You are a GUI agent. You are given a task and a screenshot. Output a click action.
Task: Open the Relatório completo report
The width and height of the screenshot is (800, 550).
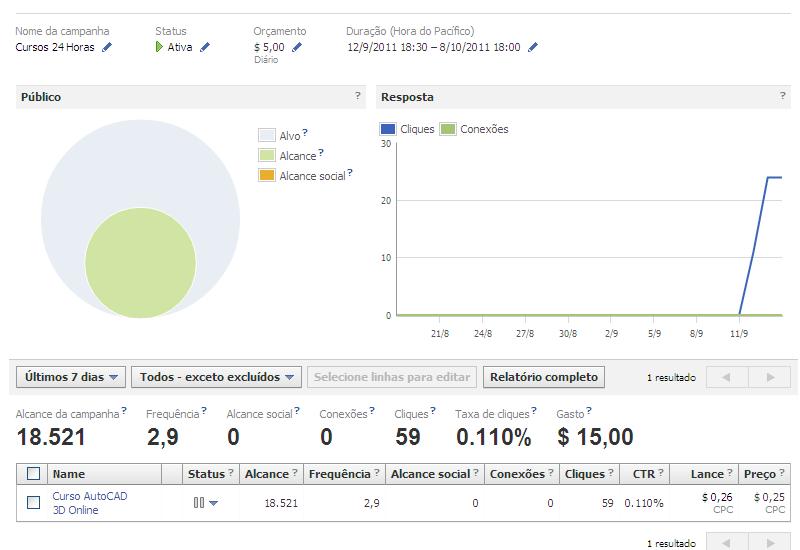tap(544, 377)
